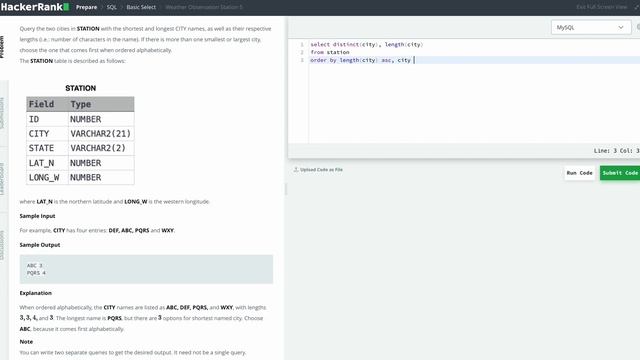Screen dimensions: 640x360
Task: Click the 'STATION' table title
Action: 80,88
